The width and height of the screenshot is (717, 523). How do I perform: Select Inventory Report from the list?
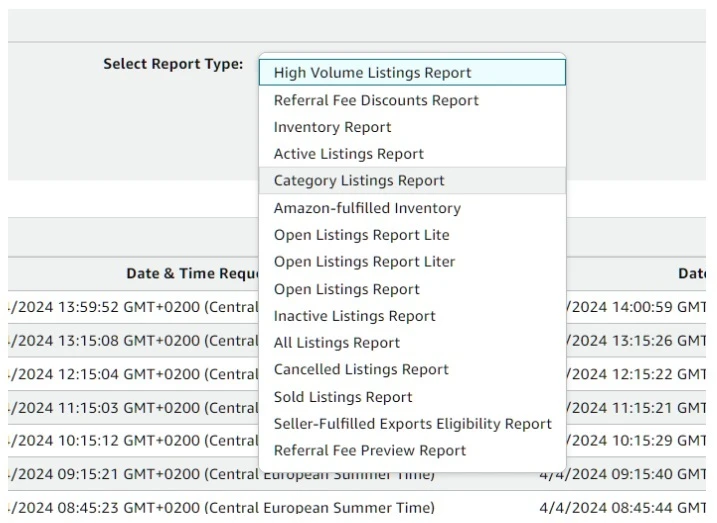pos(412,127)
